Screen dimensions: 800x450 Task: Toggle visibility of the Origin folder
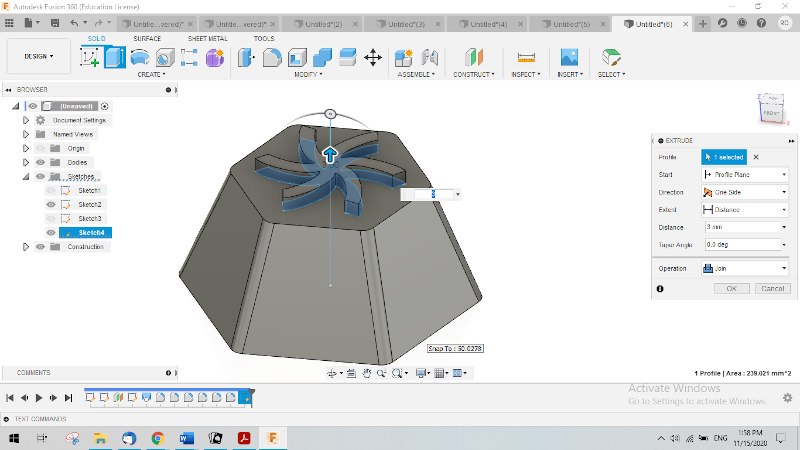coord(40,148)
